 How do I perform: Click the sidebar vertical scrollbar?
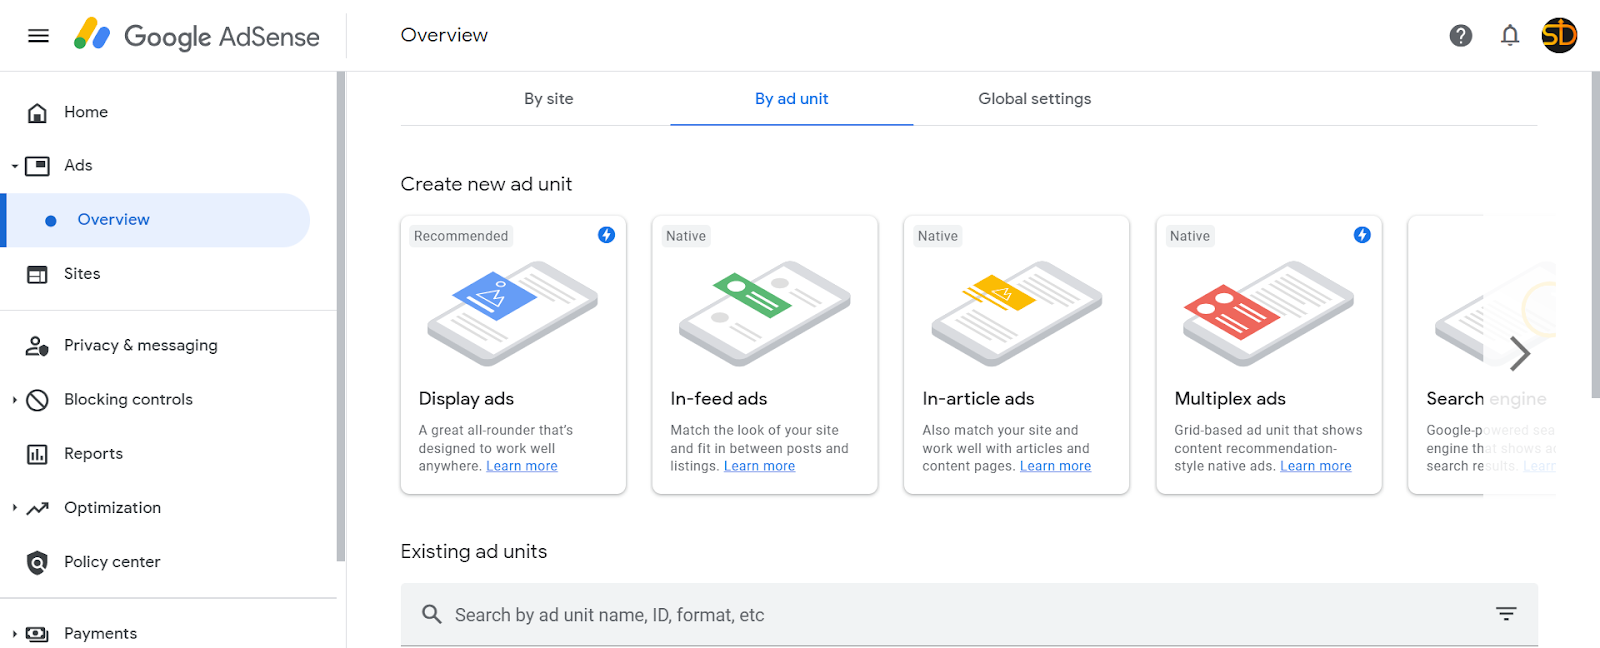point(341,316)
